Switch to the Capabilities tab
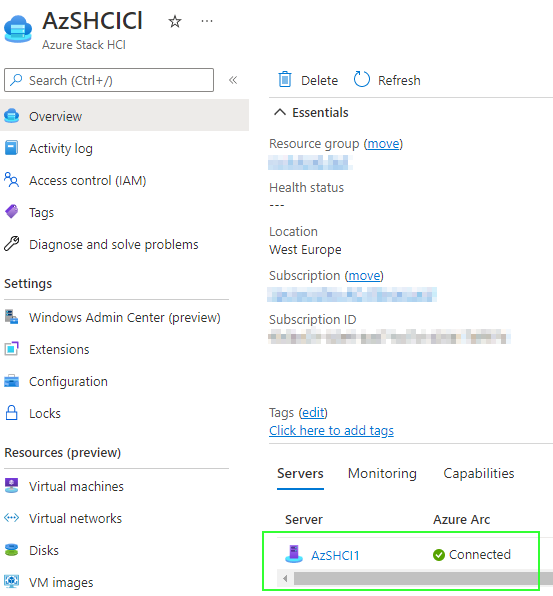This screenshot has width=553, height=596. click(x=479, y=473)
